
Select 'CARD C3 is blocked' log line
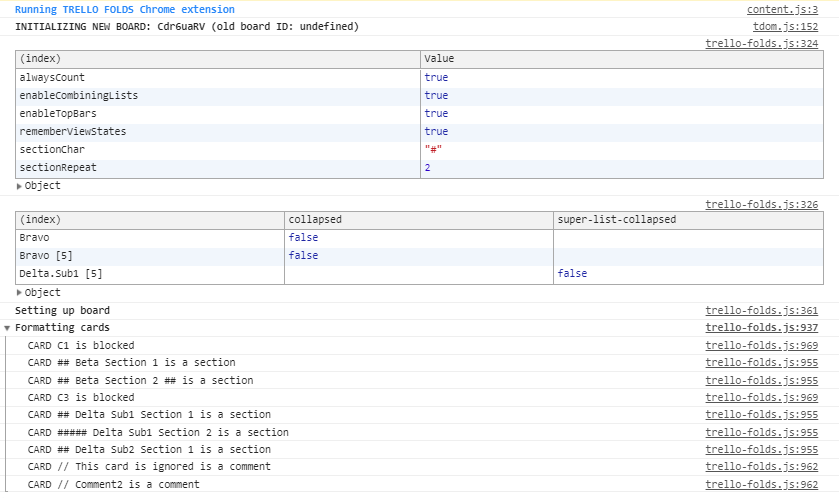click(x=81, y=397)
